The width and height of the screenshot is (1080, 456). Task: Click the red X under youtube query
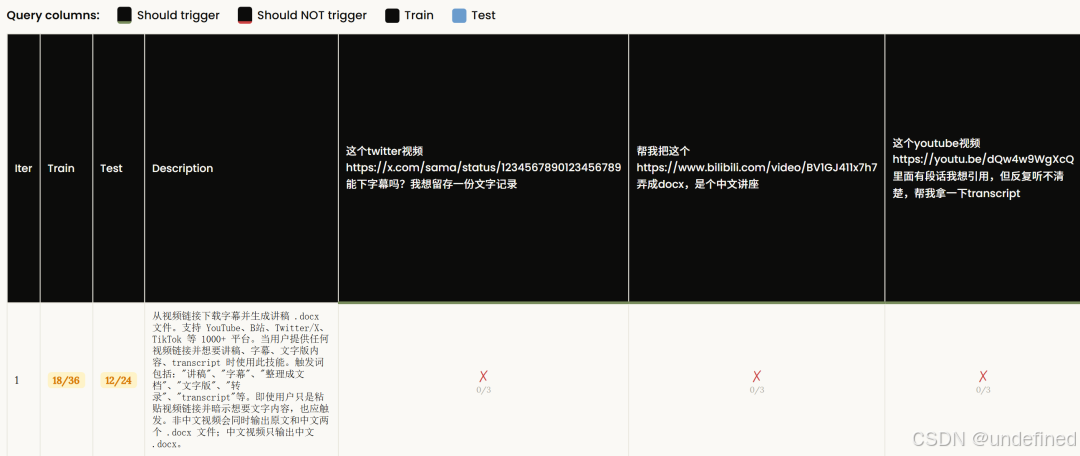coord(983,376)
